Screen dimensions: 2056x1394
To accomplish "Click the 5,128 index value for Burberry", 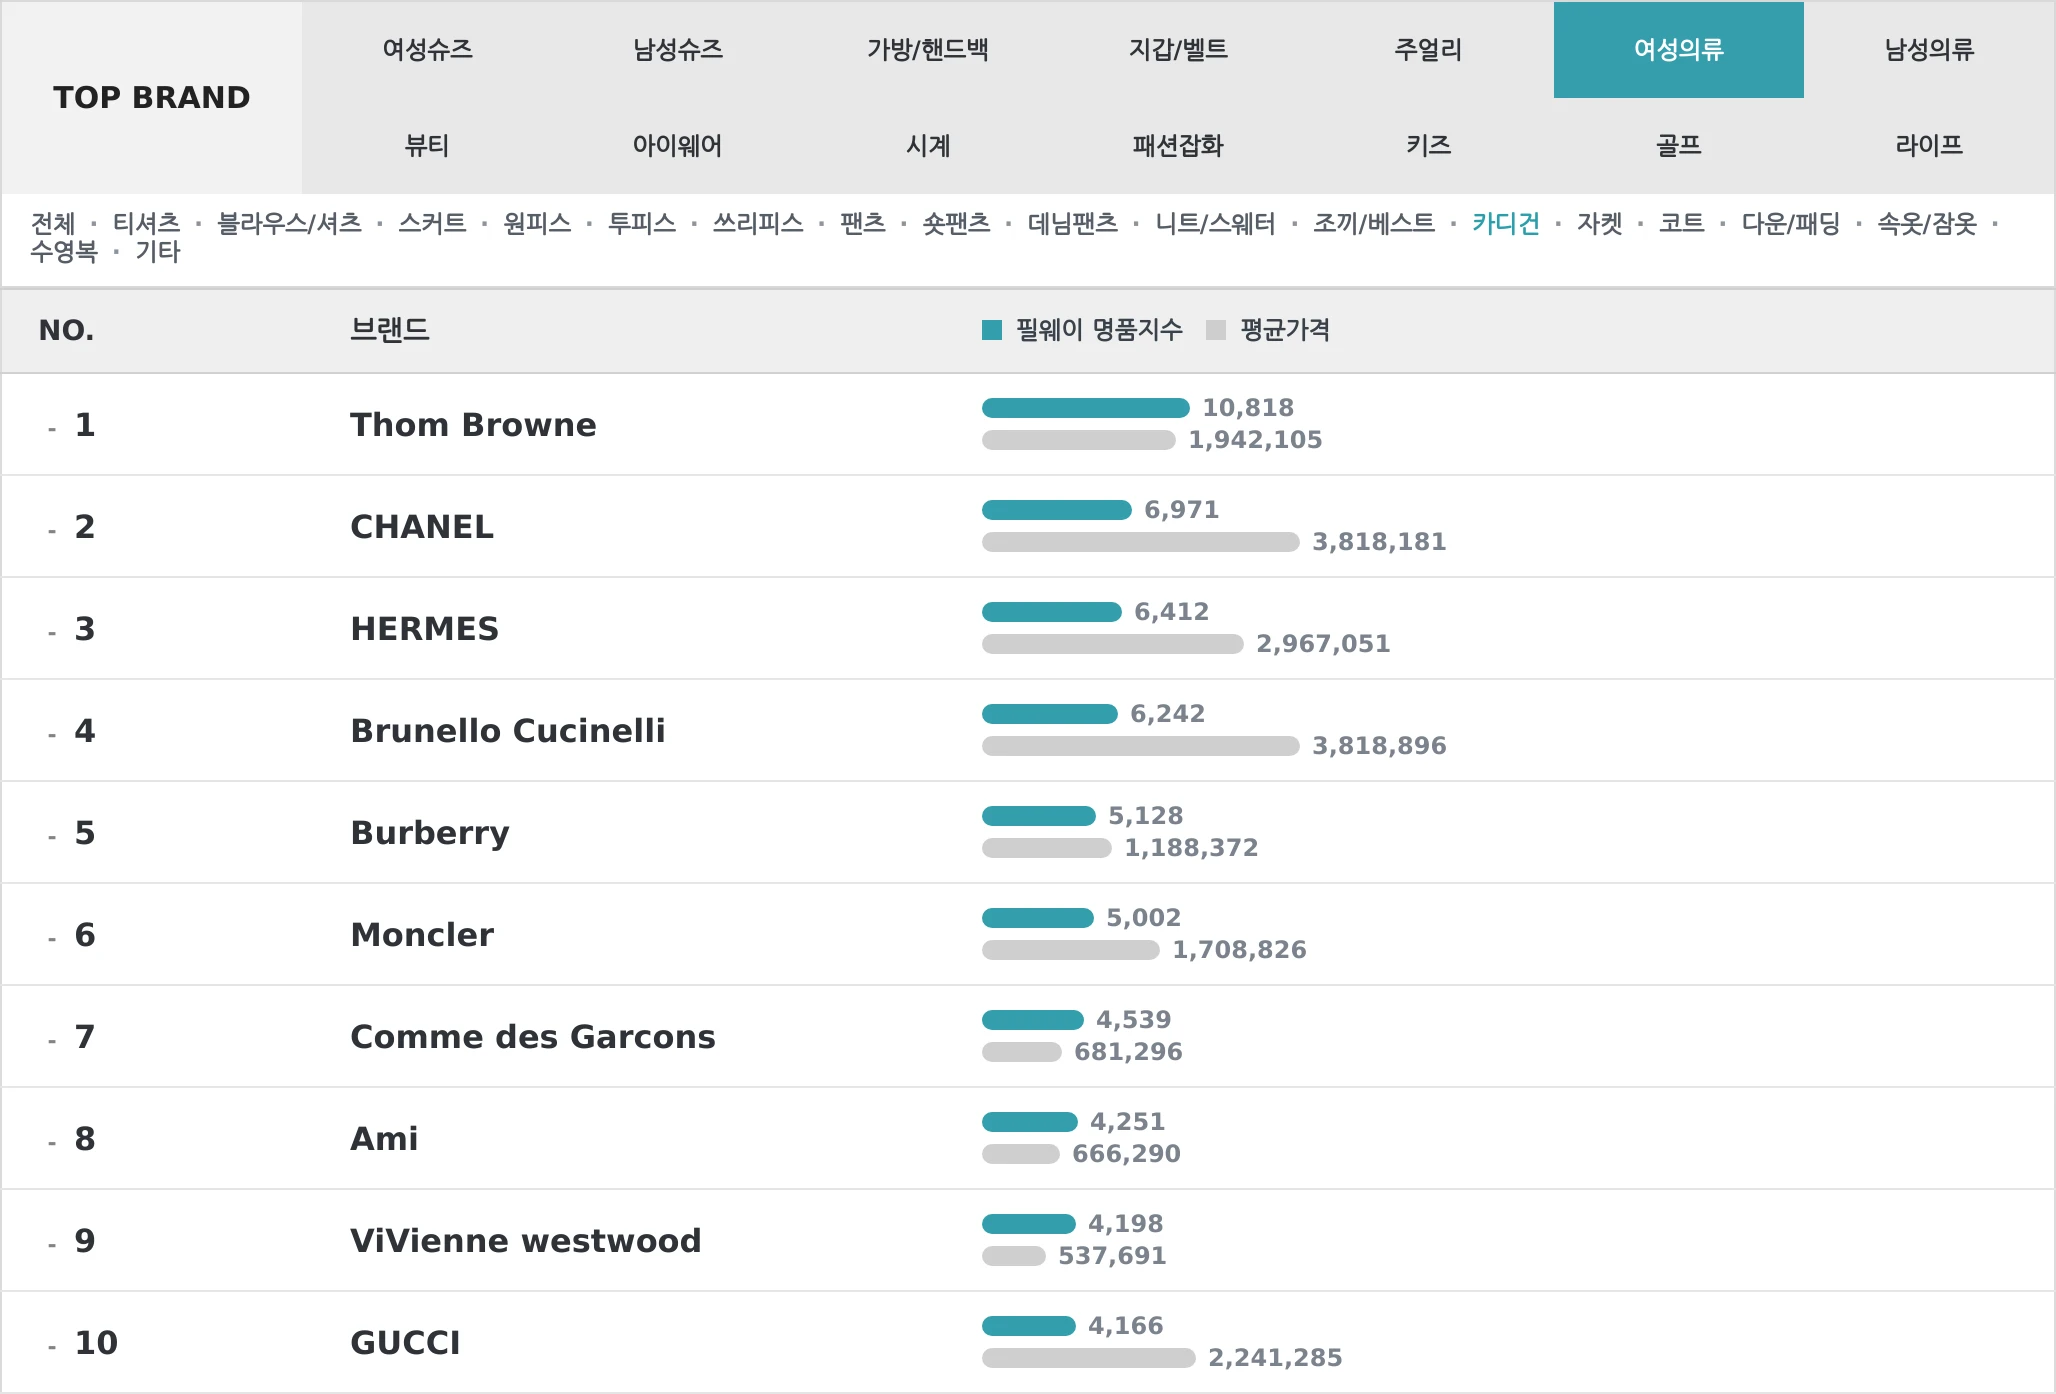I will 1146,816.
